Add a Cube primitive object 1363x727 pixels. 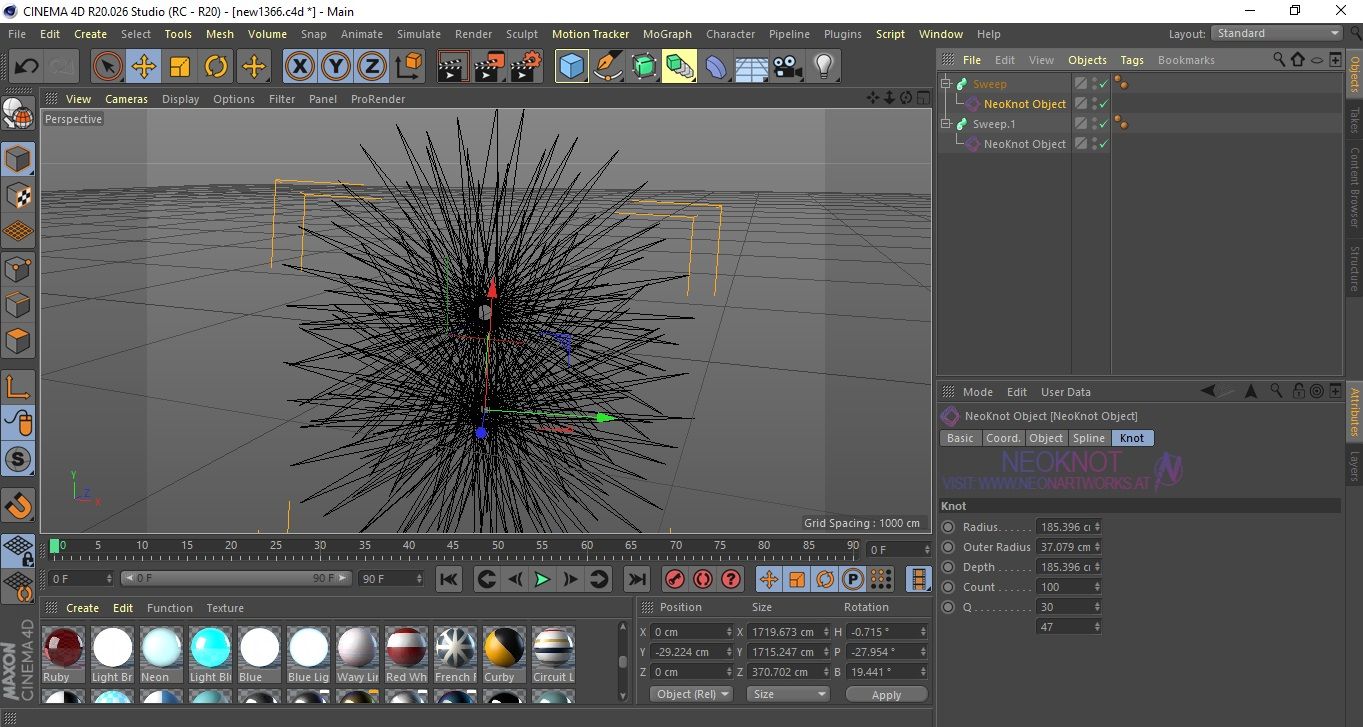point(571,67)
